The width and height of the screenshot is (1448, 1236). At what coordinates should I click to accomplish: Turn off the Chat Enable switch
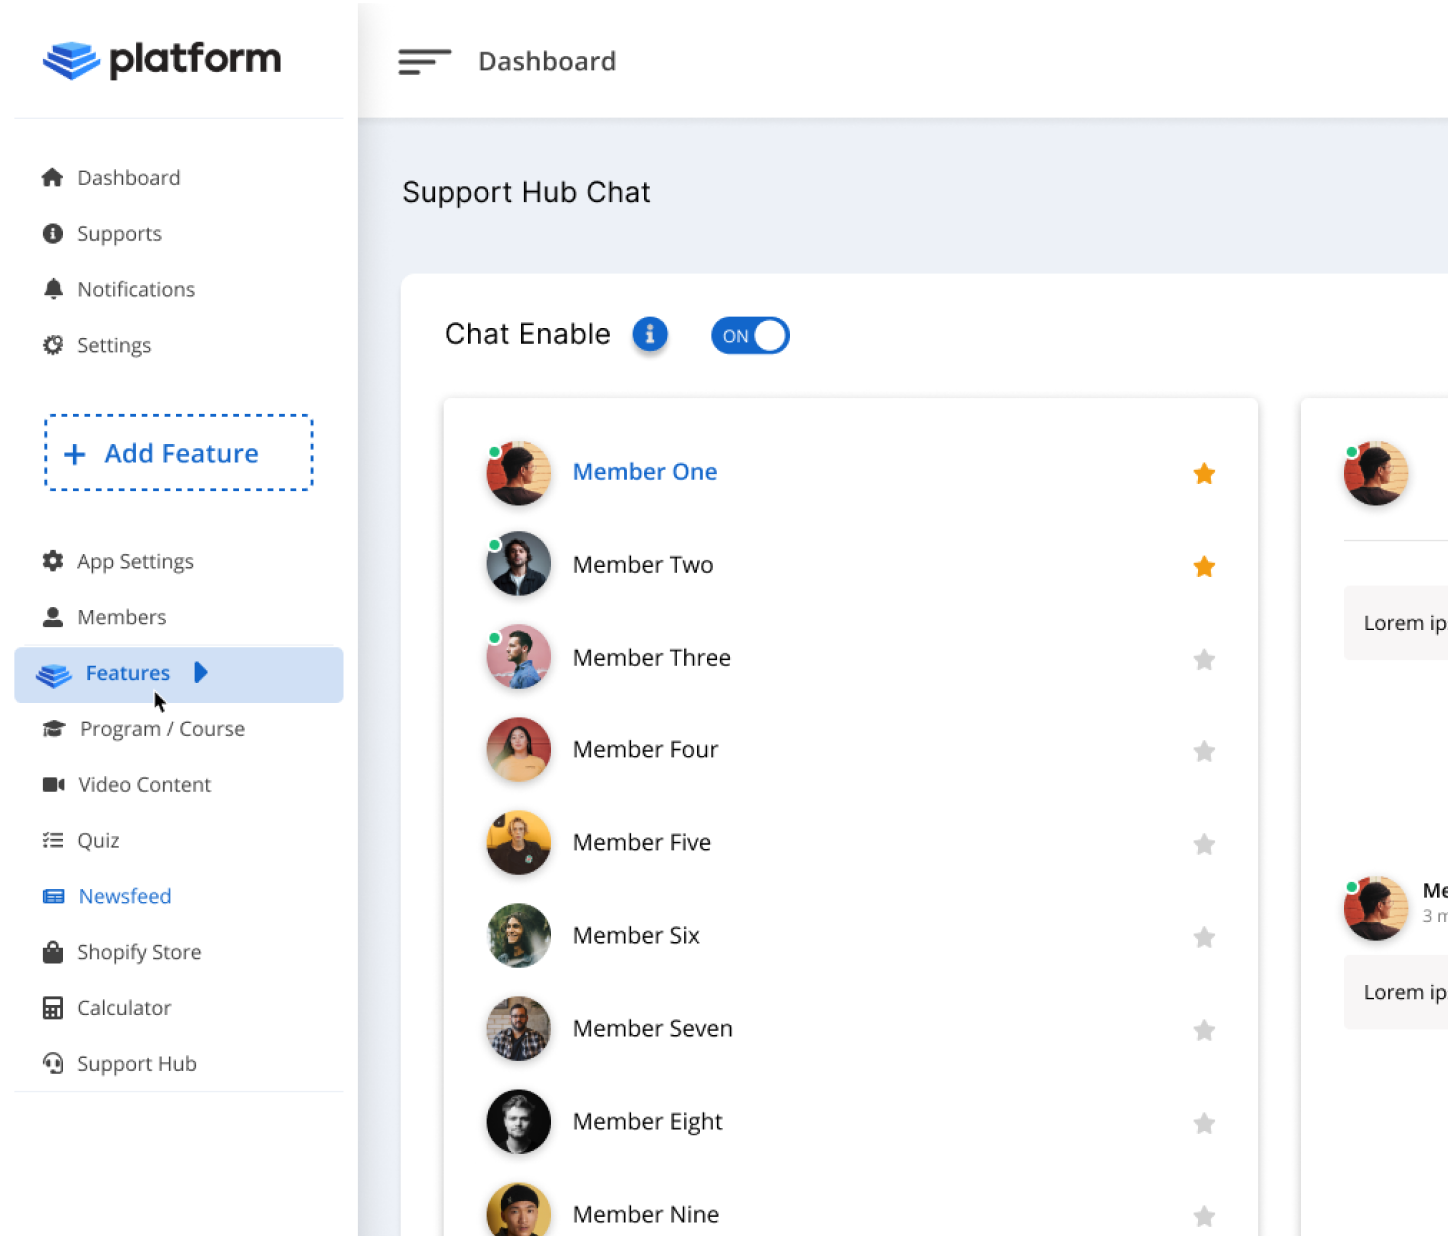[x=750, y=336]
